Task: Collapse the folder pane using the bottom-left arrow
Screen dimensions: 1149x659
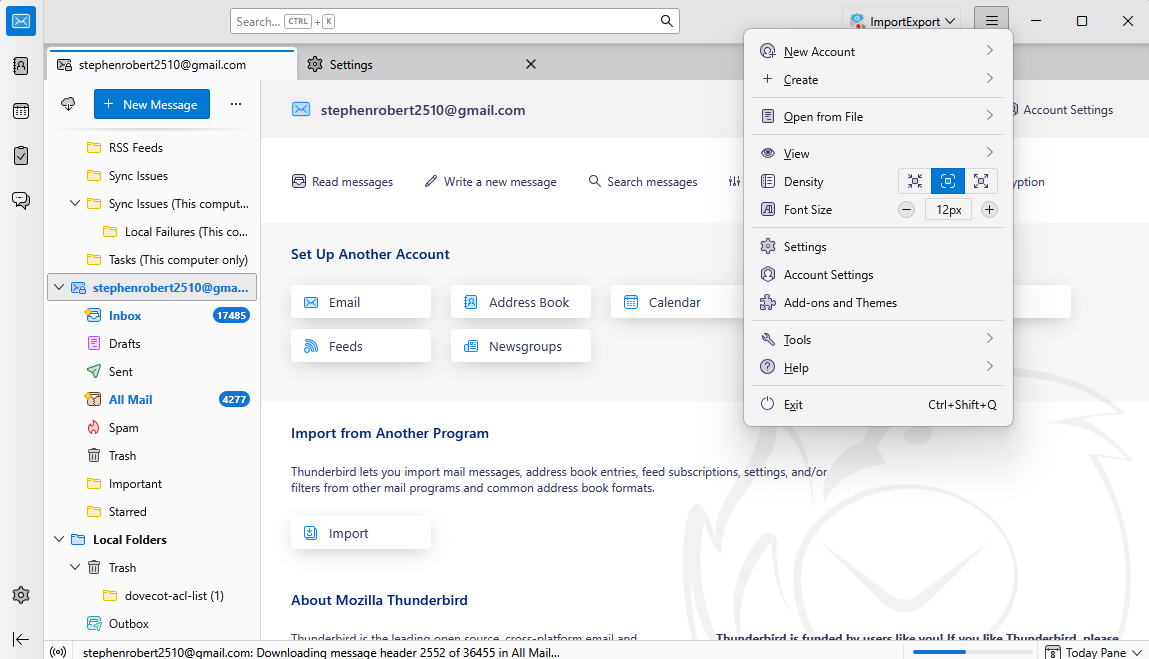Action: [20, 639]
